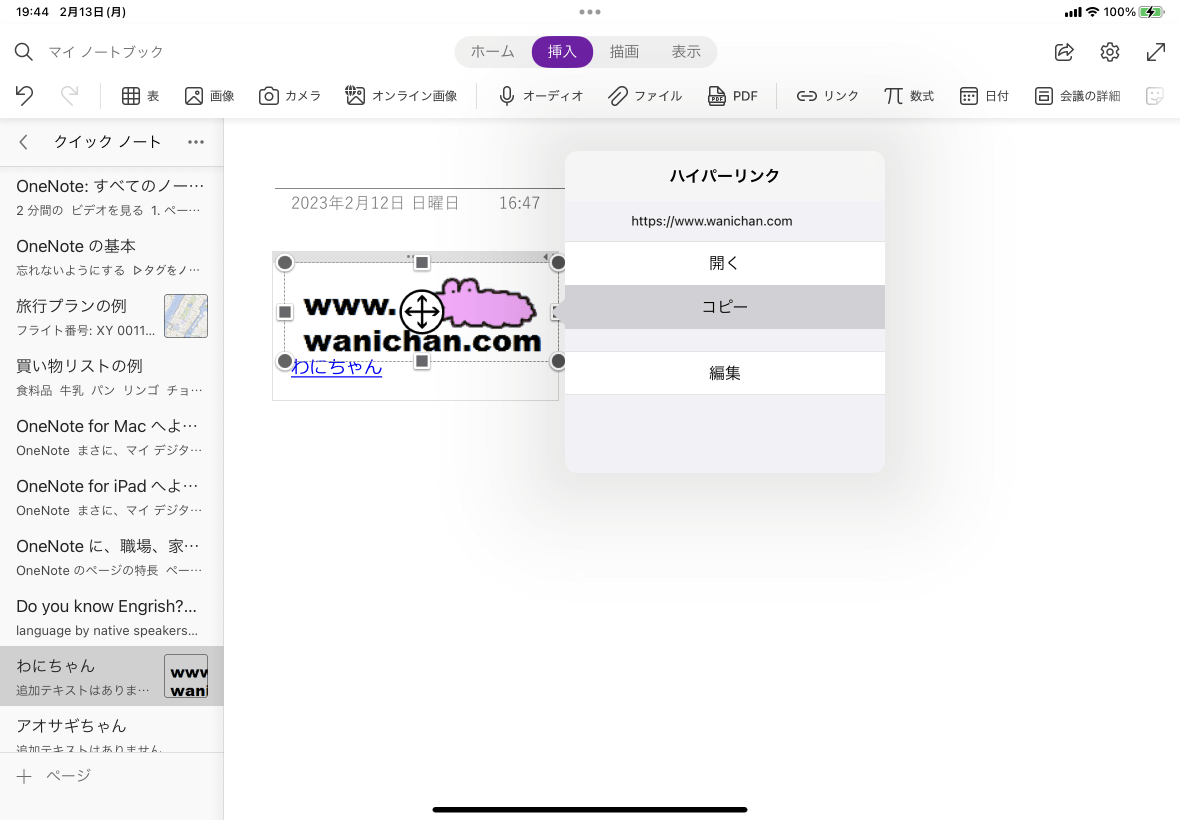
Task: Open settings gear icon
Action: coord(1109,52)
